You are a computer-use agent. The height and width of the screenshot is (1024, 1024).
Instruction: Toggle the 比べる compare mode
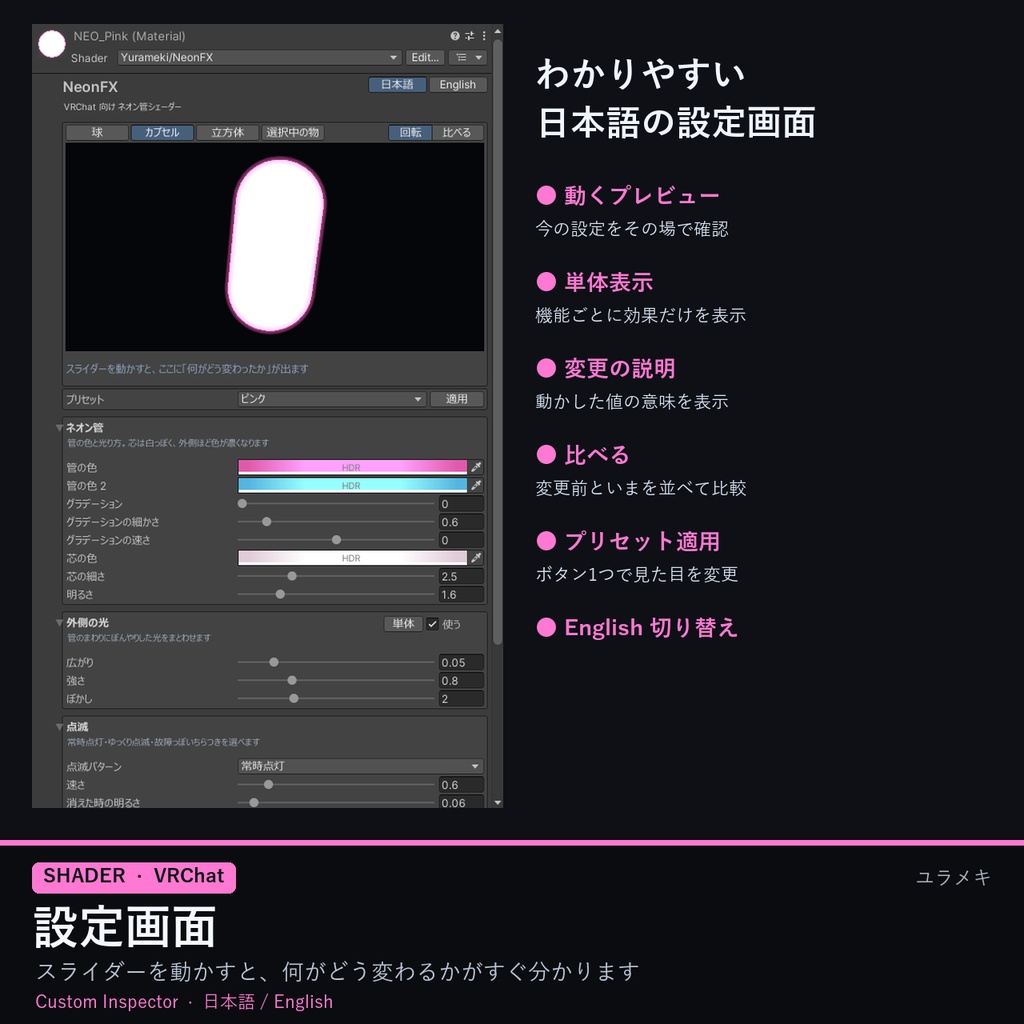(456, 133)
